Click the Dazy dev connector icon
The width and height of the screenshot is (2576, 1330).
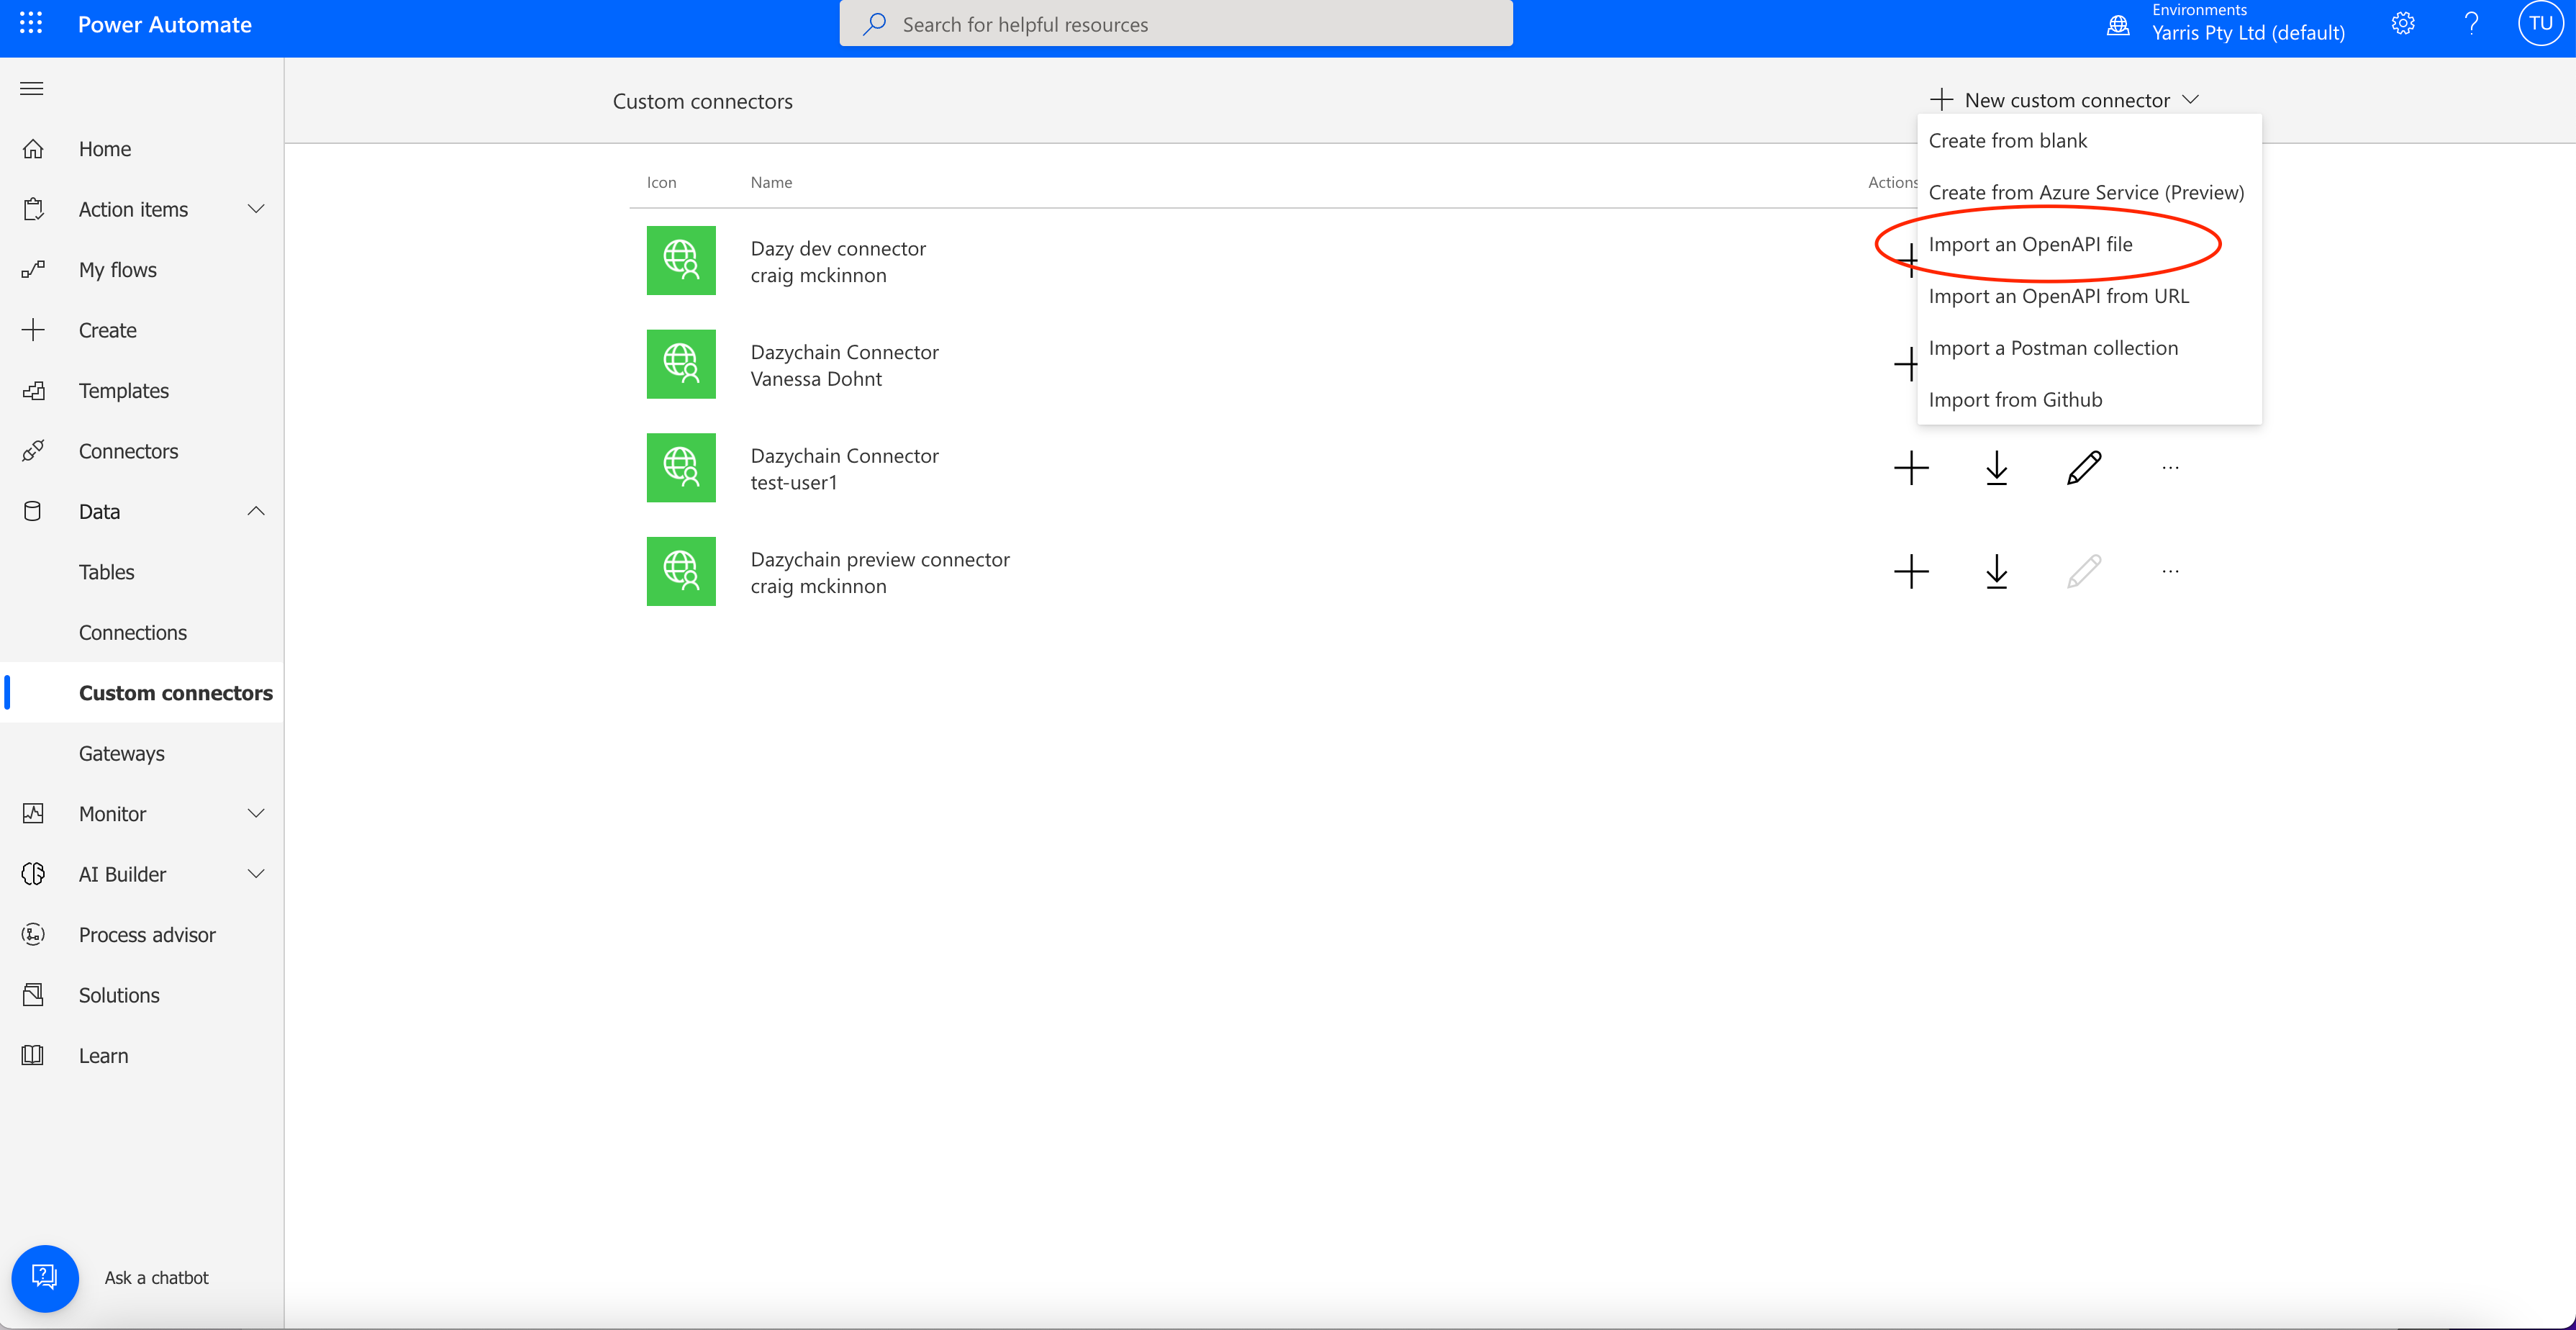tap(681, 260)
